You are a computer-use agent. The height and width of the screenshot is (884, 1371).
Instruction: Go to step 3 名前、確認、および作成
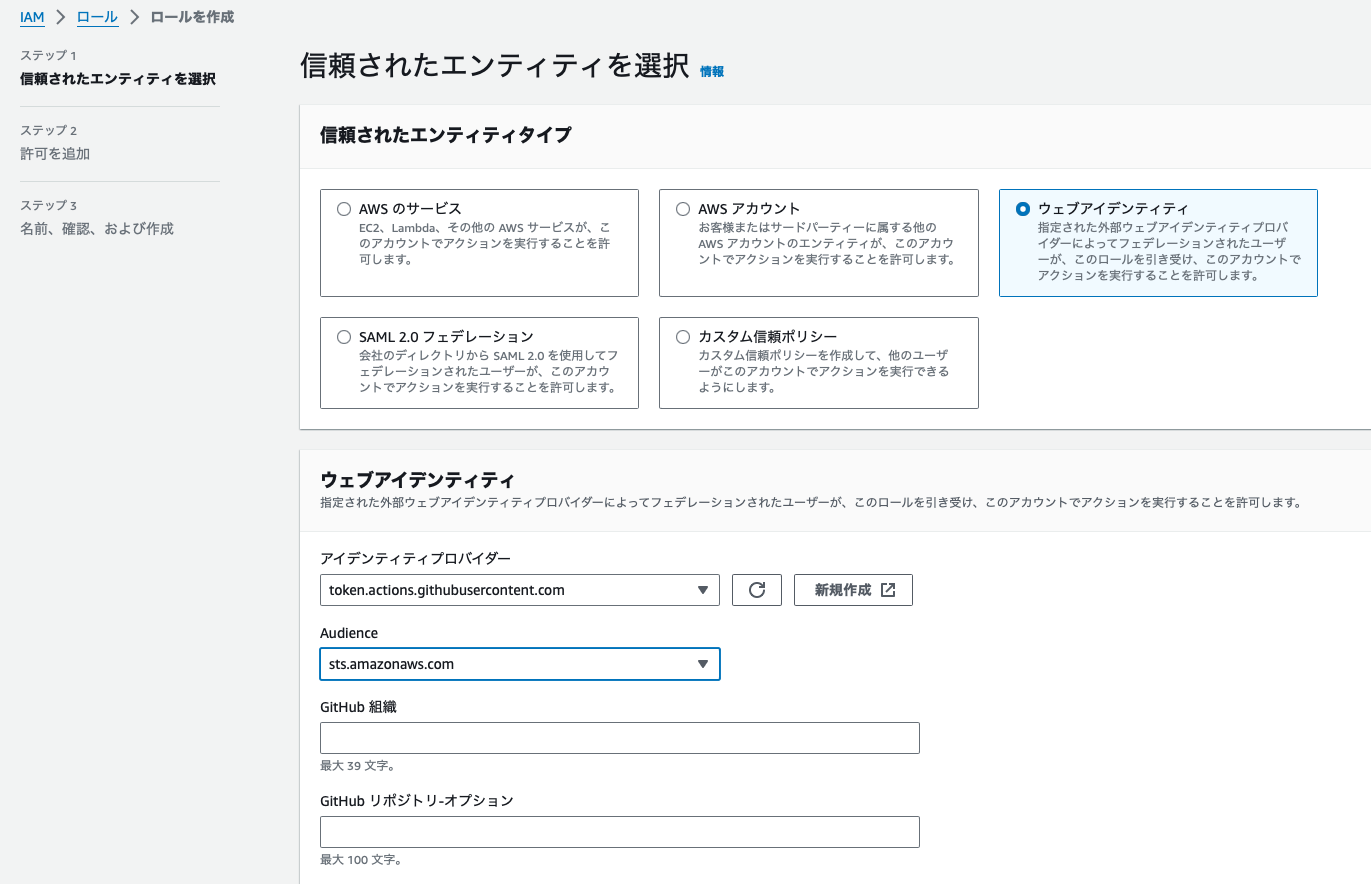pyautogui.click(x=97, y=229)
